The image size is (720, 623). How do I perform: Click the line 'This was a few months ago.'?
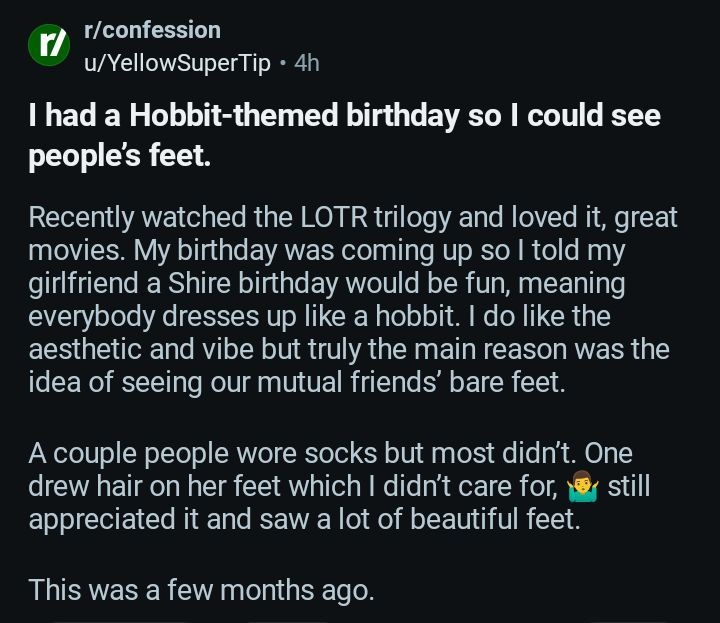201,590
